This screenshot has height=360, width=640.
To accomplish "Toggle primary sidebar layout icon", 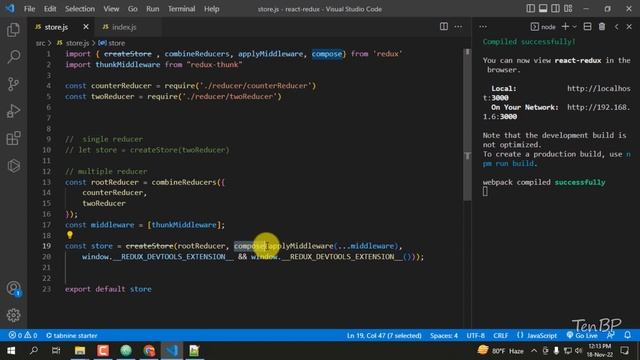I will point(530,9).
